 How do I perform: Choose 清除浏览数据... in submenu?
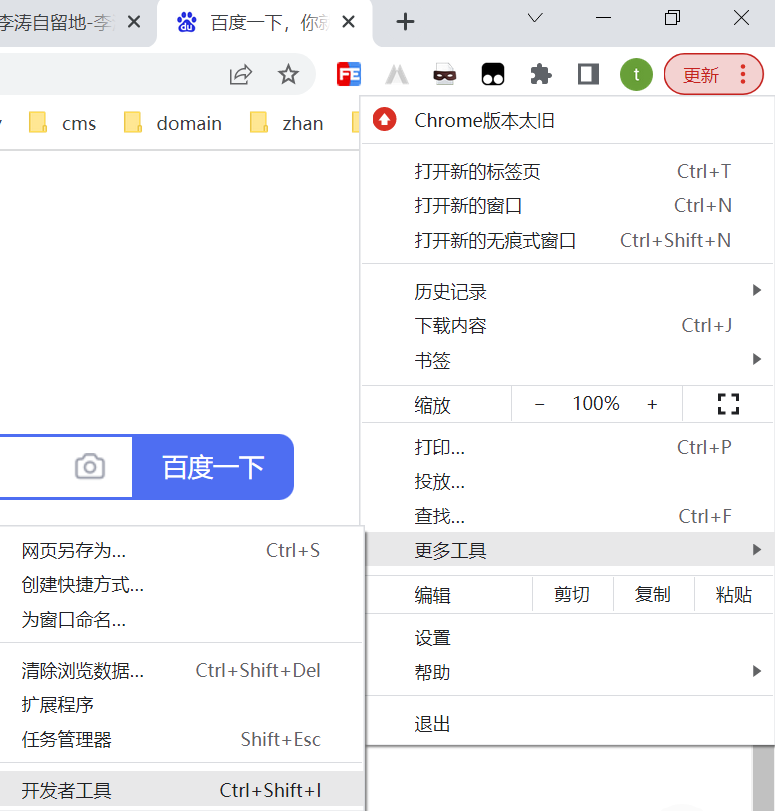click(x=181, y=670)
